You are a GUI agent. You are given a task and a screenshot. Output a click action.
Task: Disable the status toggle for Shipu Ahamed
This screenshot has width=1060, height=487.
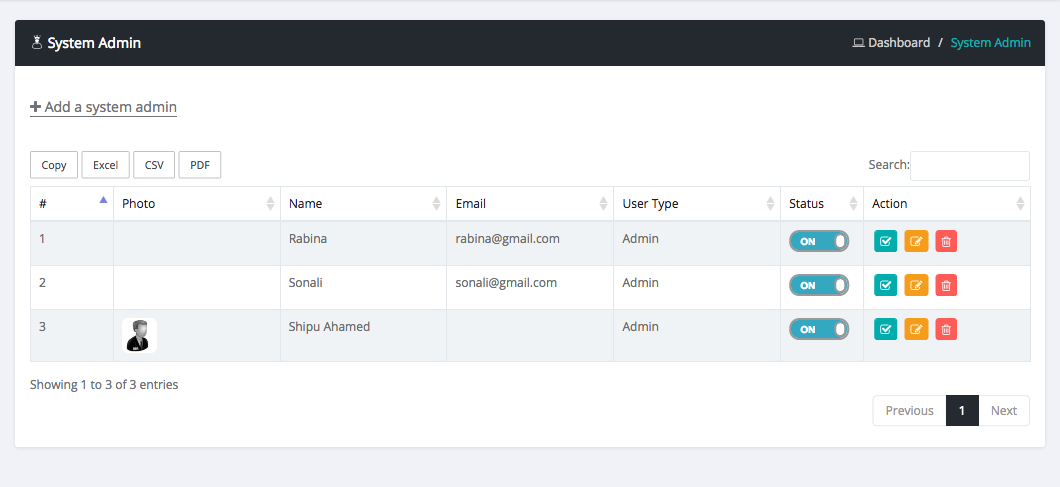click(818, 329)
